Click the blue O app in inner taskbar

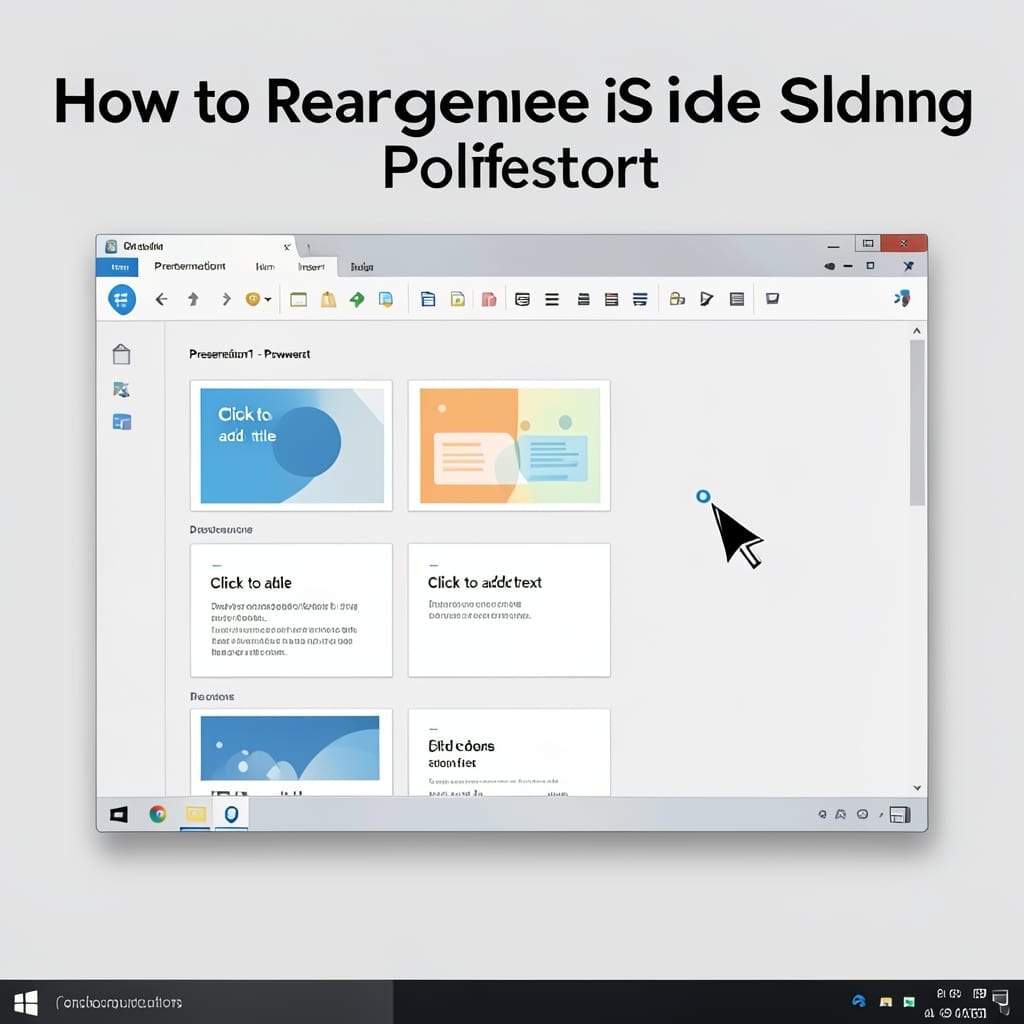coord(231,814)
